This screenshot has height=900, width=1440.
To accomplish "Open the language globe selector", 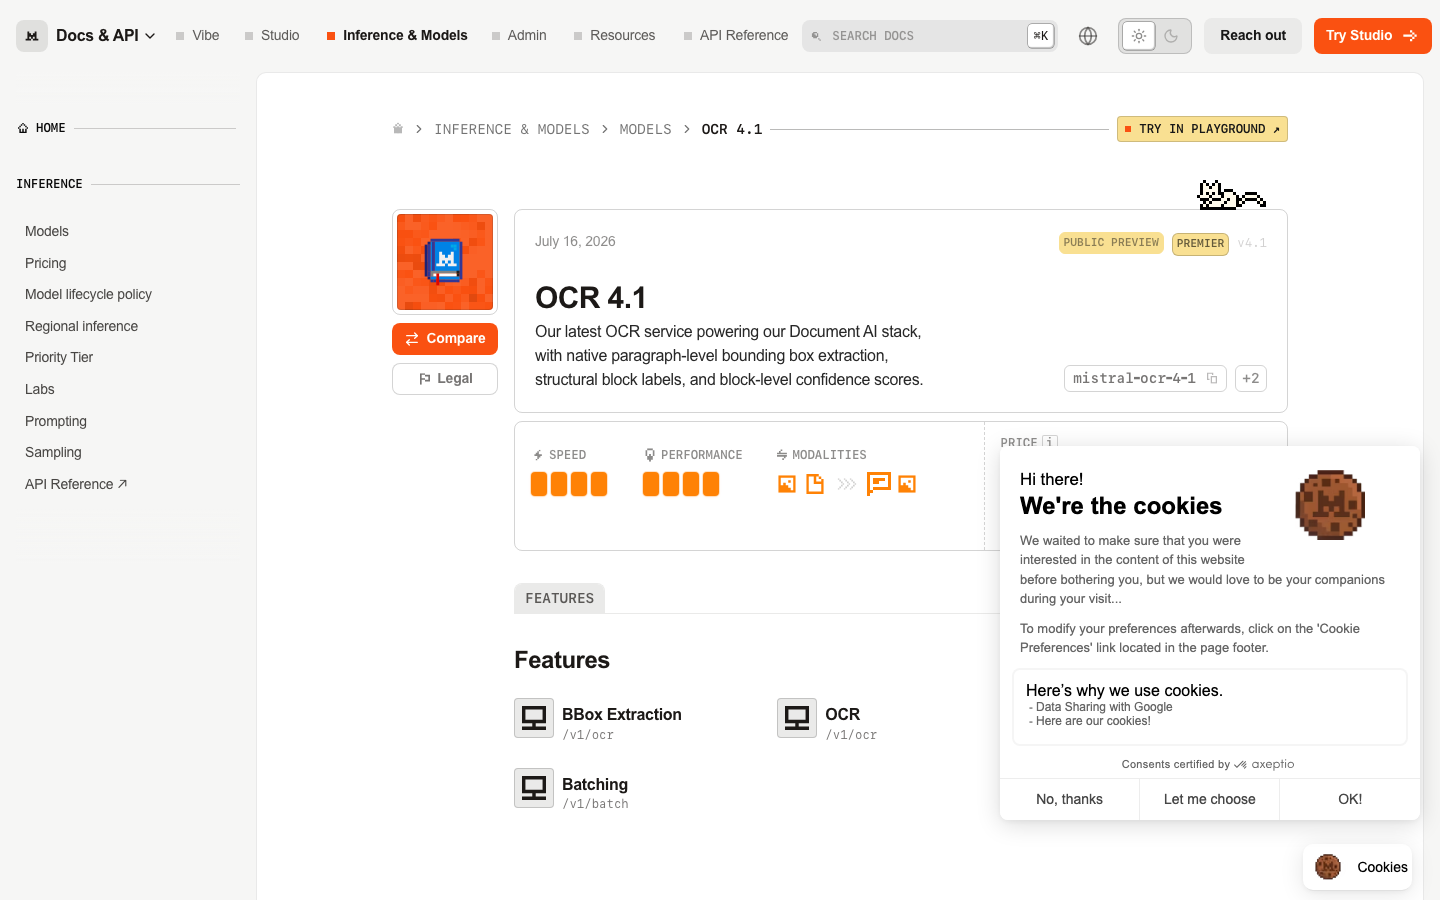I will (1088, 36).
